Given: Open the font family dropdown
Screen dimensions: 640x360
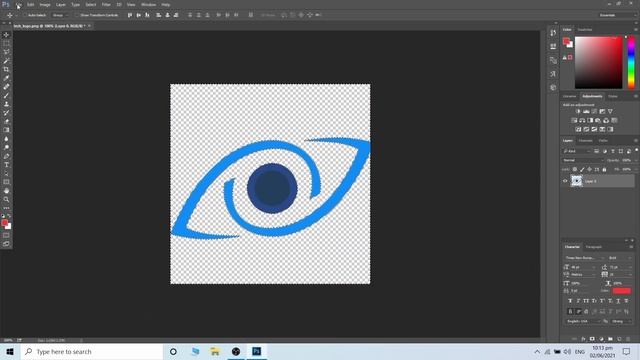Looking at the screenshot, I should (x=585, y=258).
